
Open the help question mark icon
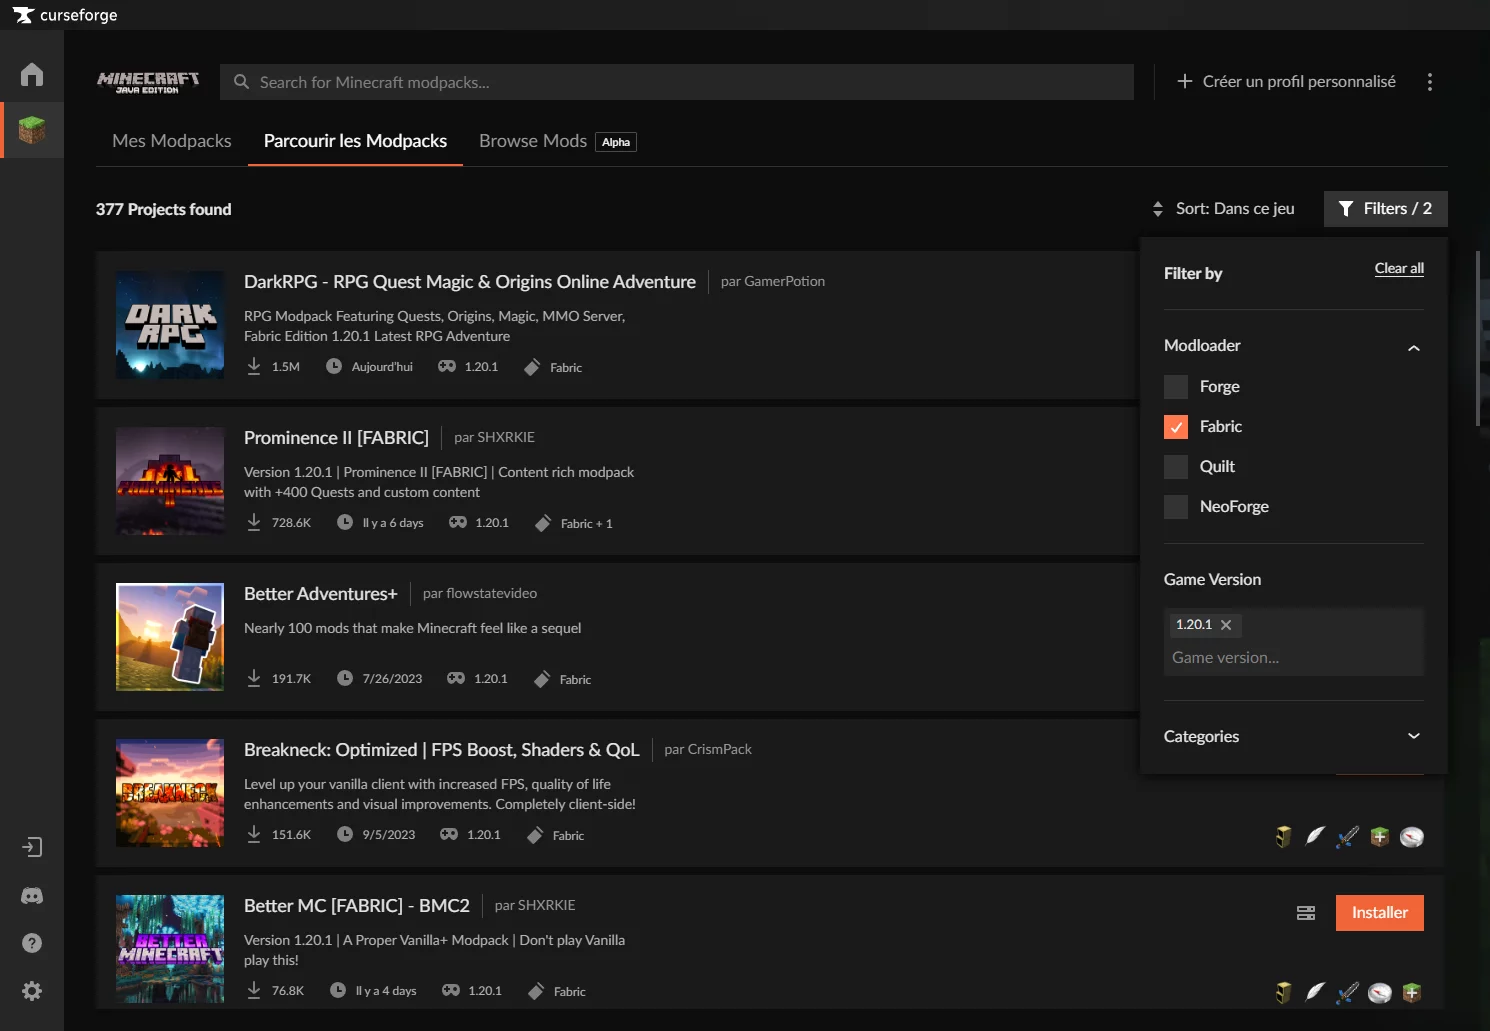[x=32, y=943]
